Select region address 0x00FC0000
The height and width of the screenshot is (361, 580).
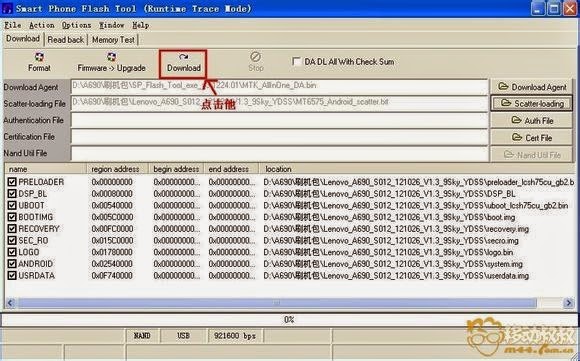pyautogui.click(x=112, y=229)
